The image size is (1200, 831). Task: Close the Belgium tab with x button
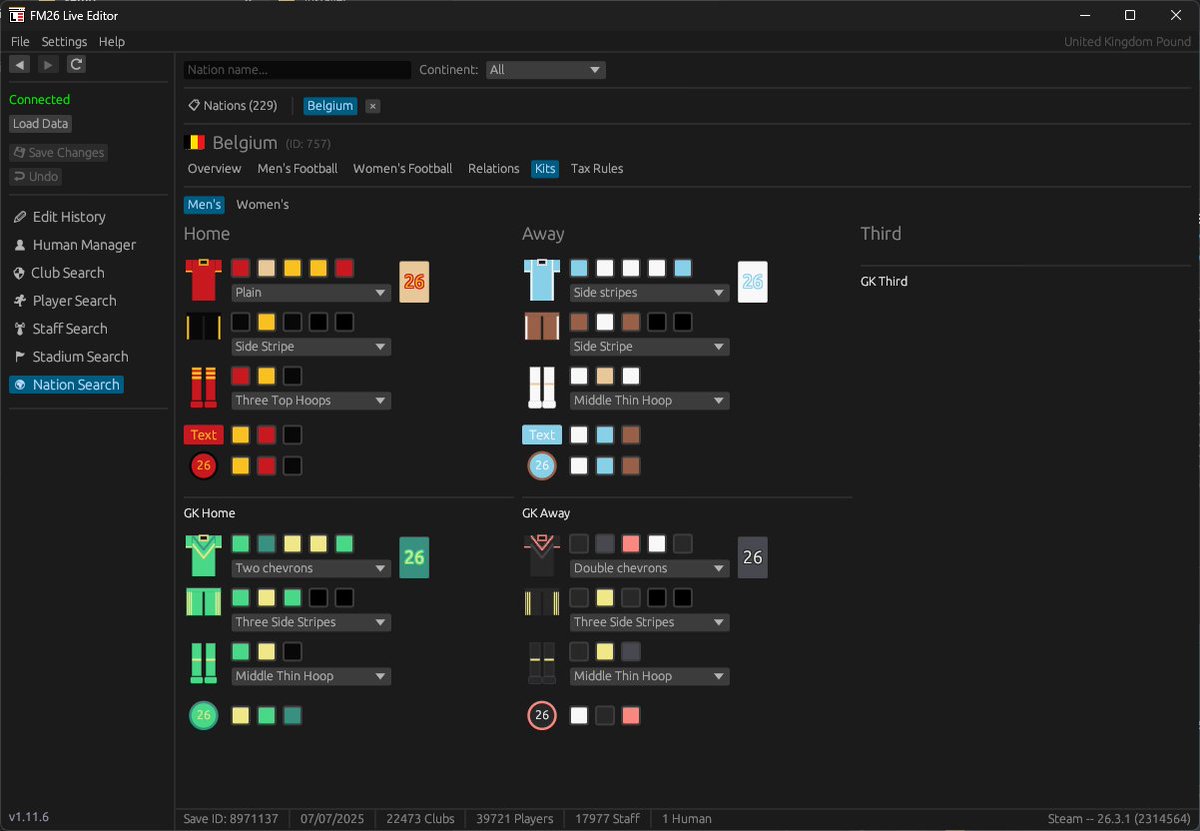click(x=372, y=106)
